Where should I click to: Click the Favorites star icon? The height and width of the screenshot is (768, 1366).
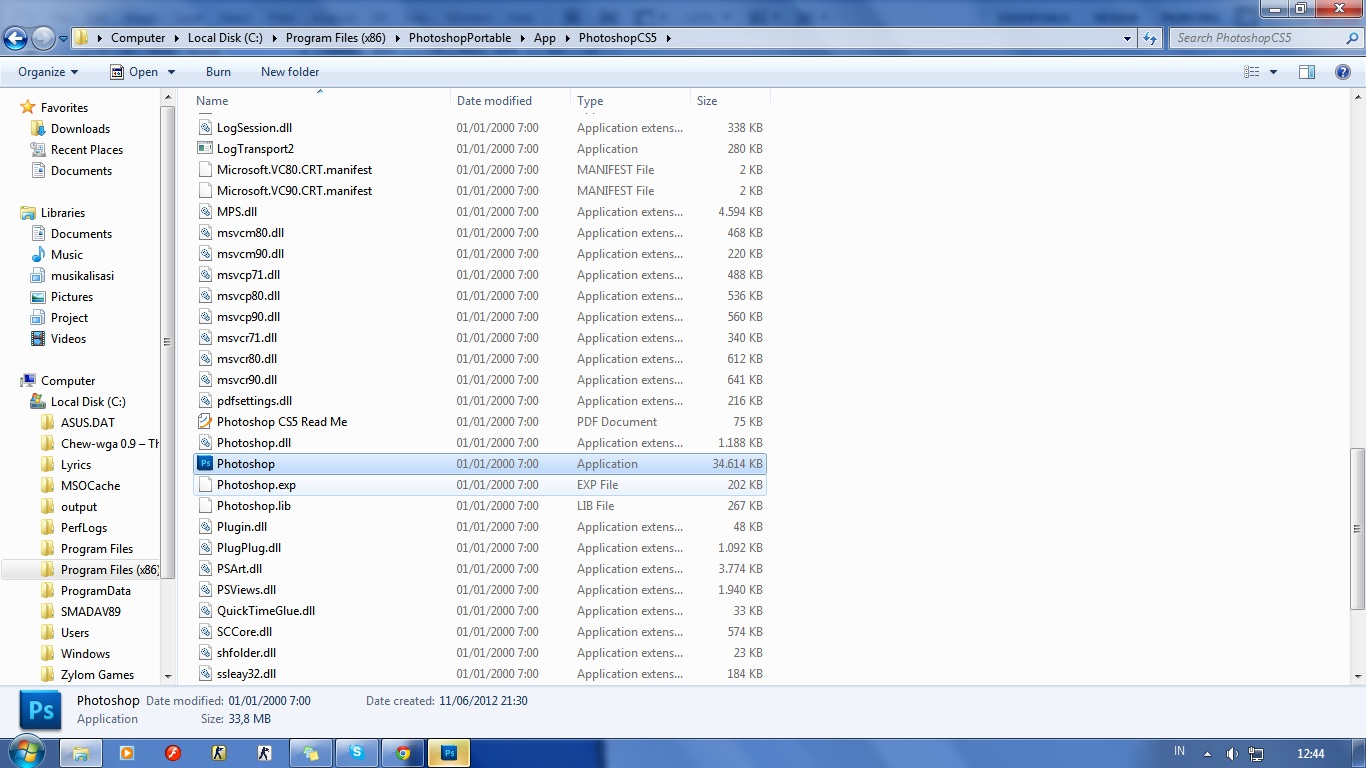[28, 107]
